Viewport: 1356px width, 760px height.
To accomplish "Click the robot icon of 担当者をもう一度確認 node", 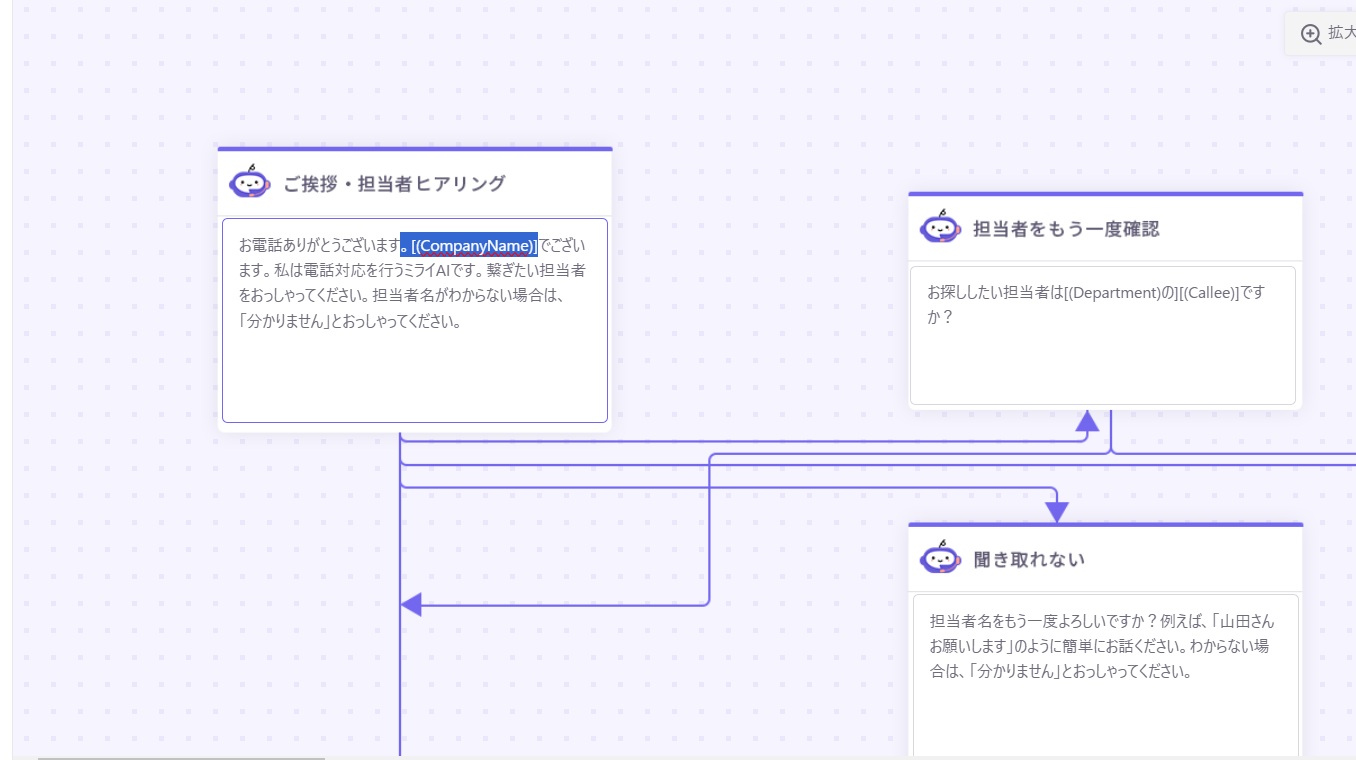I will 940,227.
